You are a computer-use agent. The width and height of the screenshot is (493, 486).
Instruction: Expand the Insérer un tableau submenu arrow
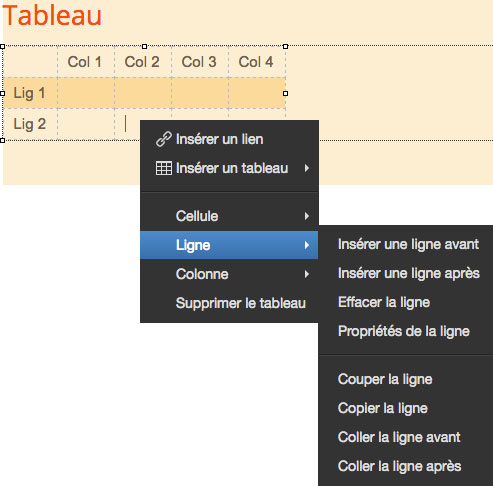307,168
